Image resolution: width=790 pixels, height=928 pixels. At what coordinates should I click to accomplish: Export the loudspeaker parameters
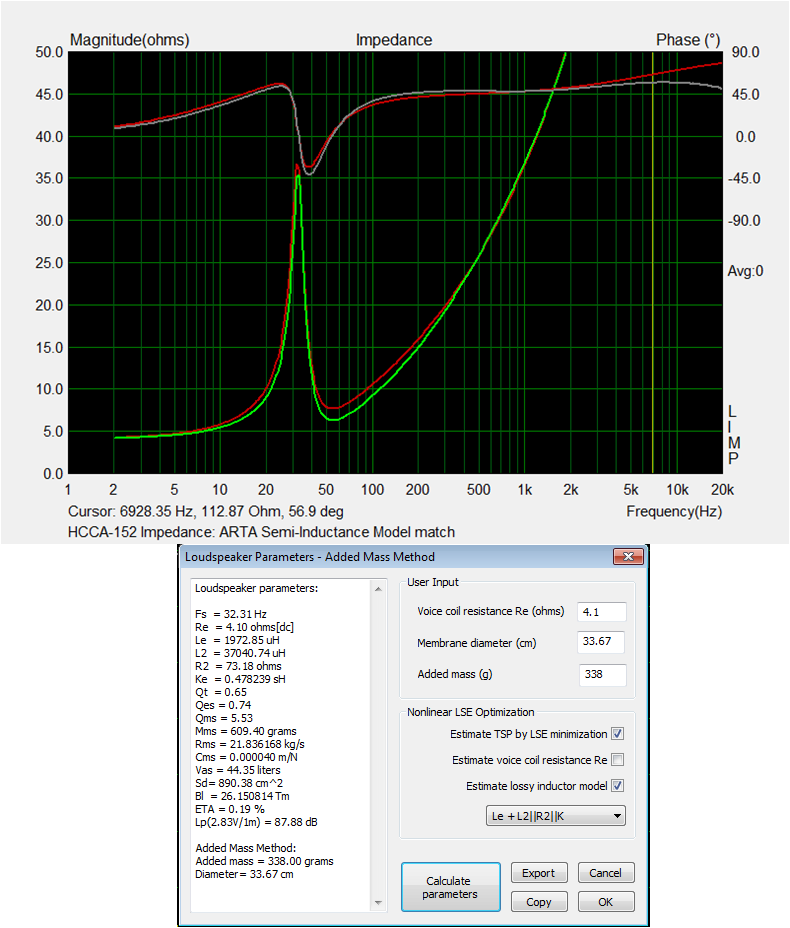click(539, 873)
